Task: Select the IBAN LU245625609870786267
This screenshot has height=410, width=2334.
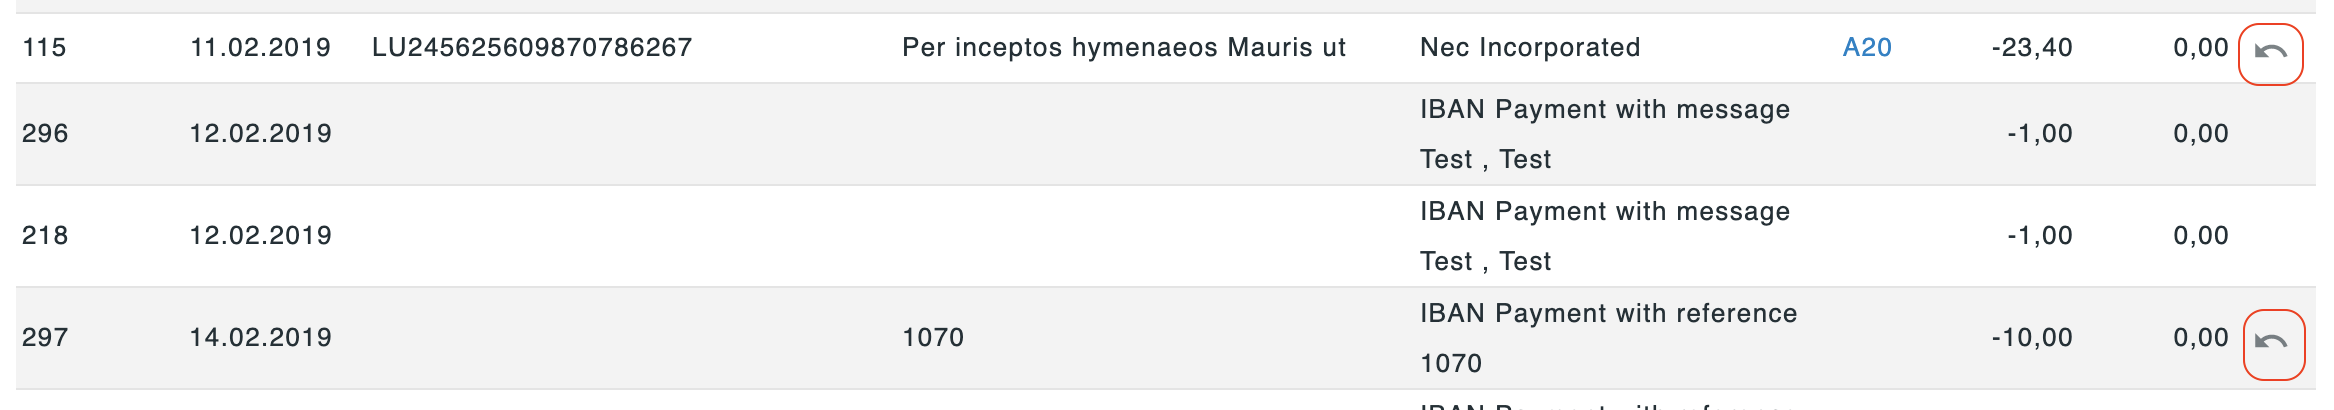Action: [532, 47]
